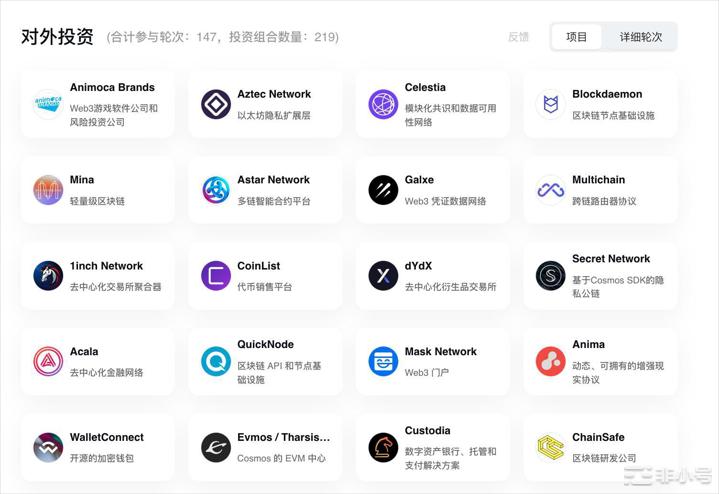Click the 反馈 feedback link
This screenshot has width=719, height=494.
[518, 37]
